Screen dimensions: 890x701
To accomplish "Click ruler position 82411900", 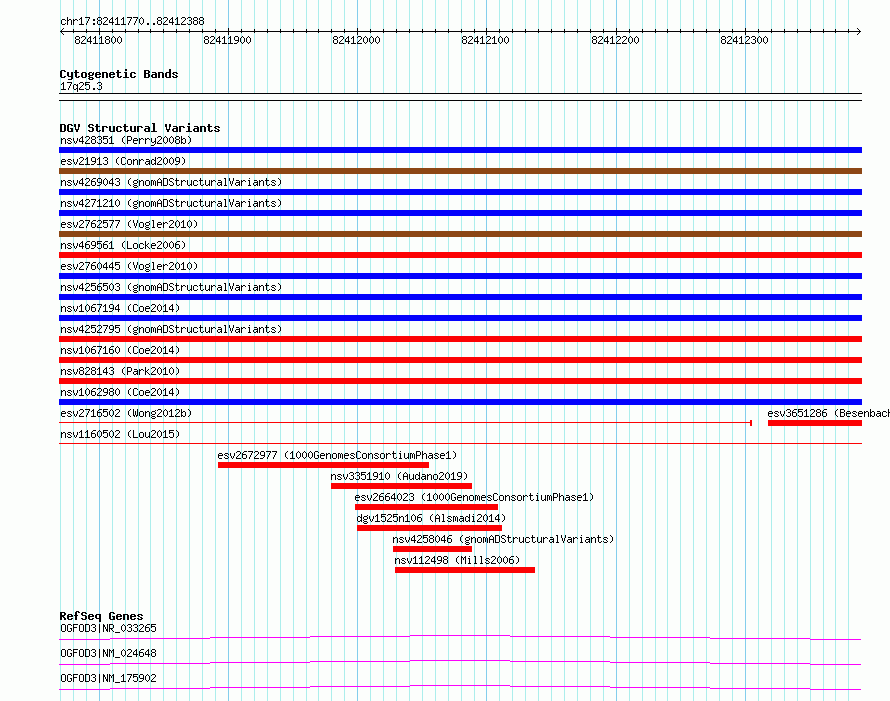I will [227, 40].
